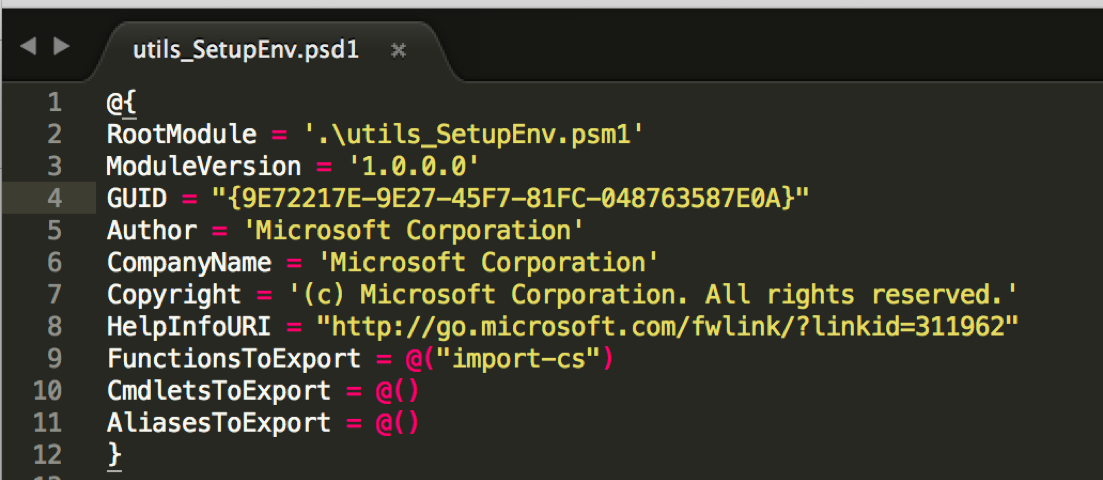Click line number 12 in gutter
Viewport: 1103px width, 480px height.
[x=47, y=455]
